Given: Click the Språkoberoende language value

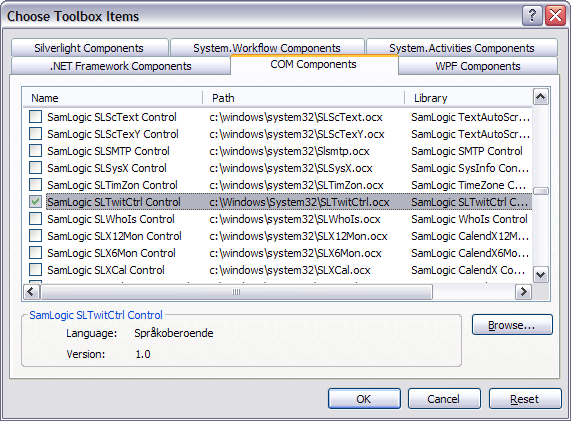Looking at the screenshot, I should coord(174,333).
